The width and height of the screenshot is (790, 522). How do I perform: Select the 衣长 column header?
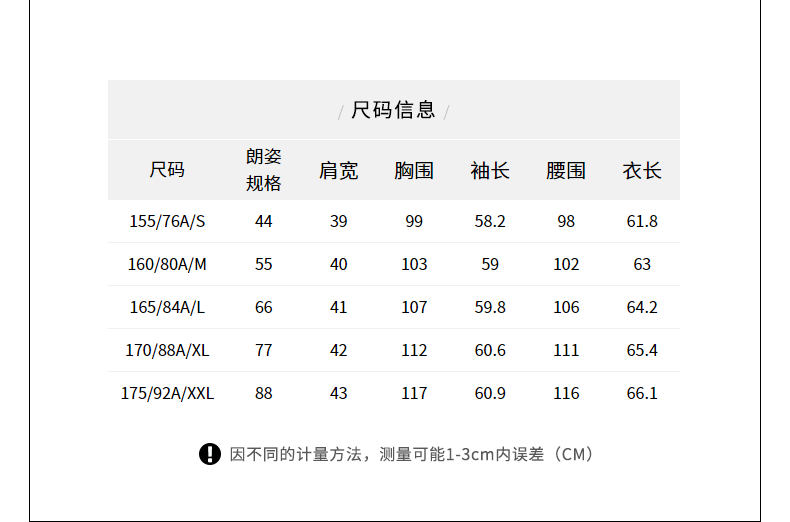pos(642,171)
